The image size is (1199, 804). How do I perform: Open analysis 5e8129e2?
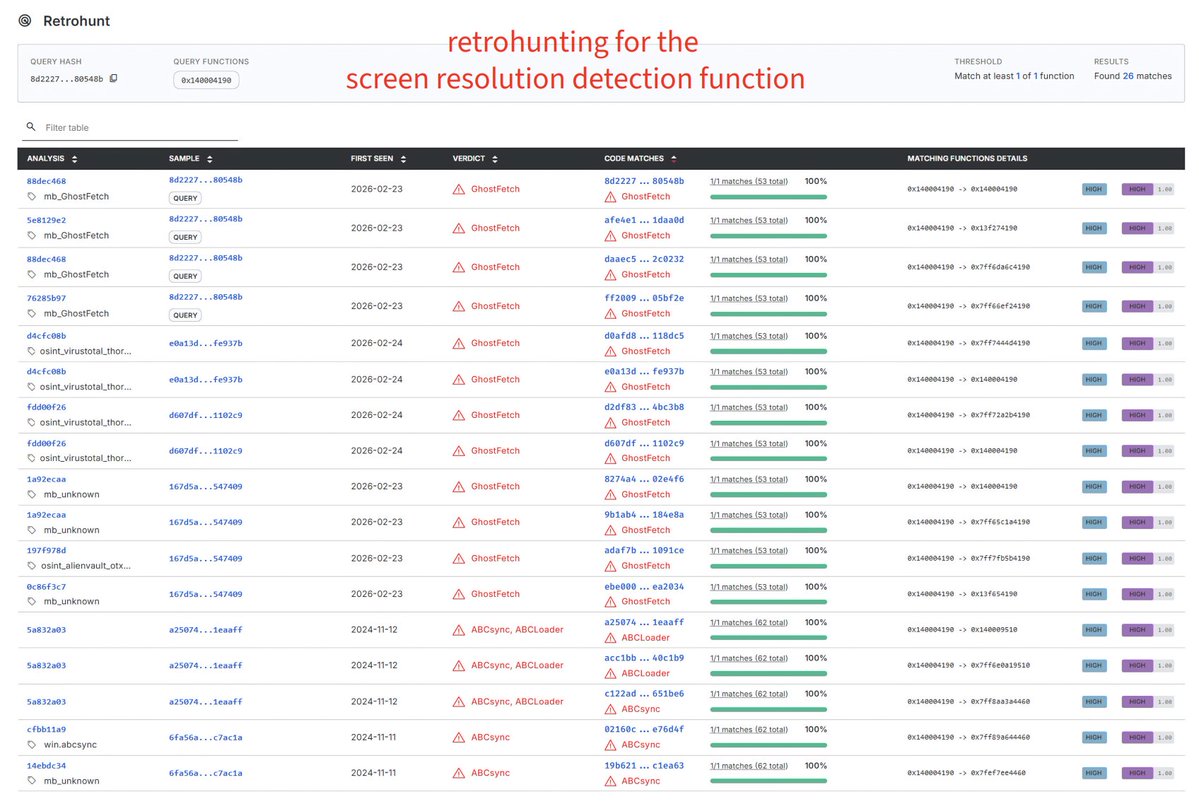point(46,220)
